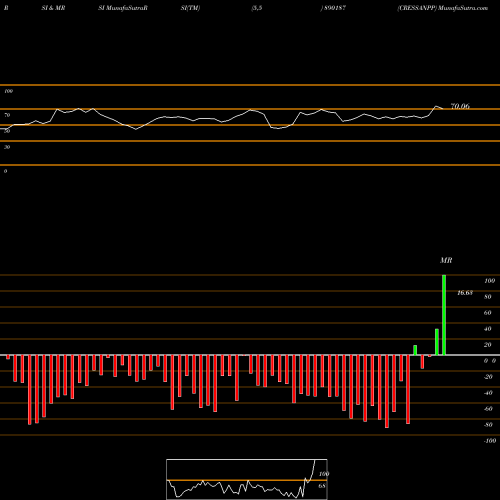Image resolution: width=500 pixels, height=500 pixels.
Task: Click the '(5,5' parameter text in the header
Action: pos(257,8)
